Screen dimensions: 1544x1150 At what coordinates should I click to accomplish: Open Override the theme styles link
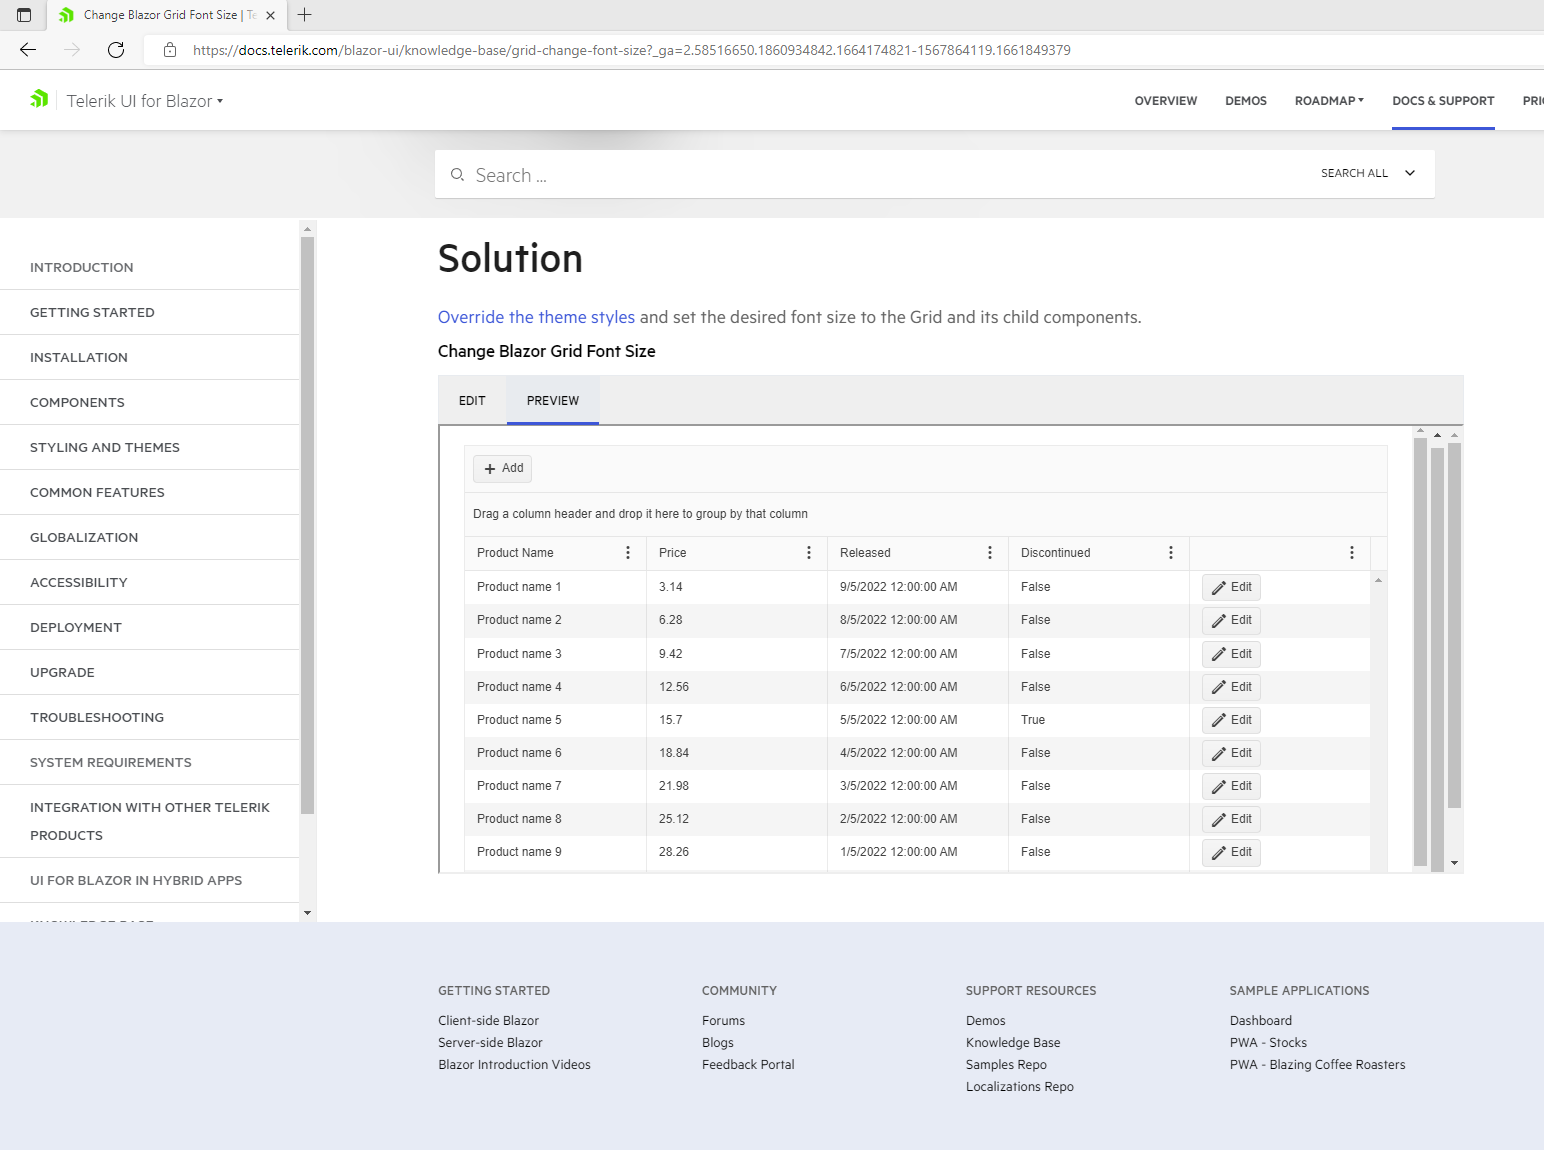536,317
